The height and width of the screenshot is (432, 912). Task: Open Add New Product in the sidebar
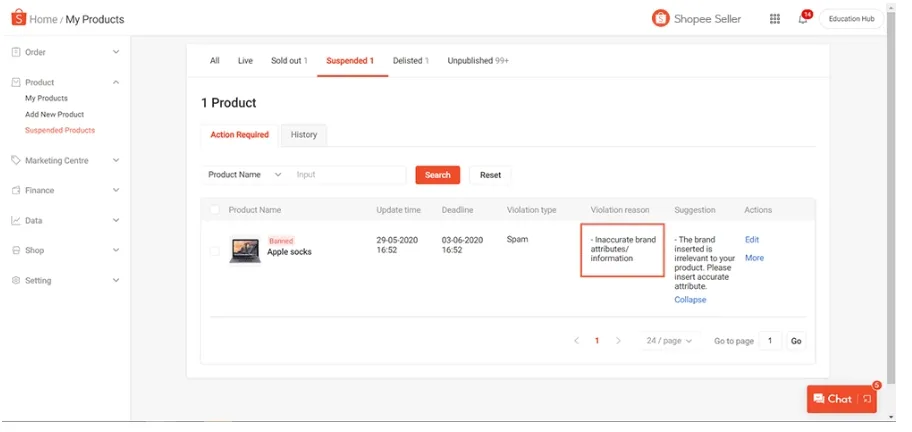coord(54,115)
